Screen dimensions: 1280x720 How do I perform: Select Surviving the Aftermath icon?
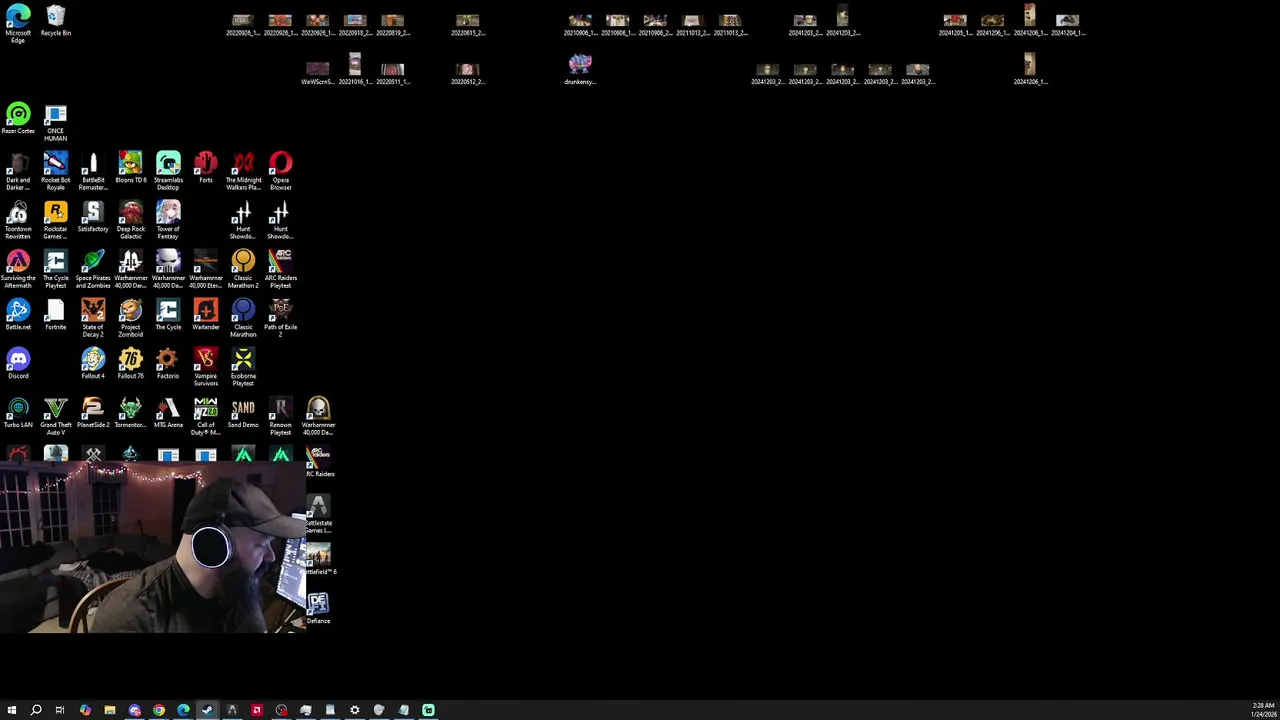(18, 270)
